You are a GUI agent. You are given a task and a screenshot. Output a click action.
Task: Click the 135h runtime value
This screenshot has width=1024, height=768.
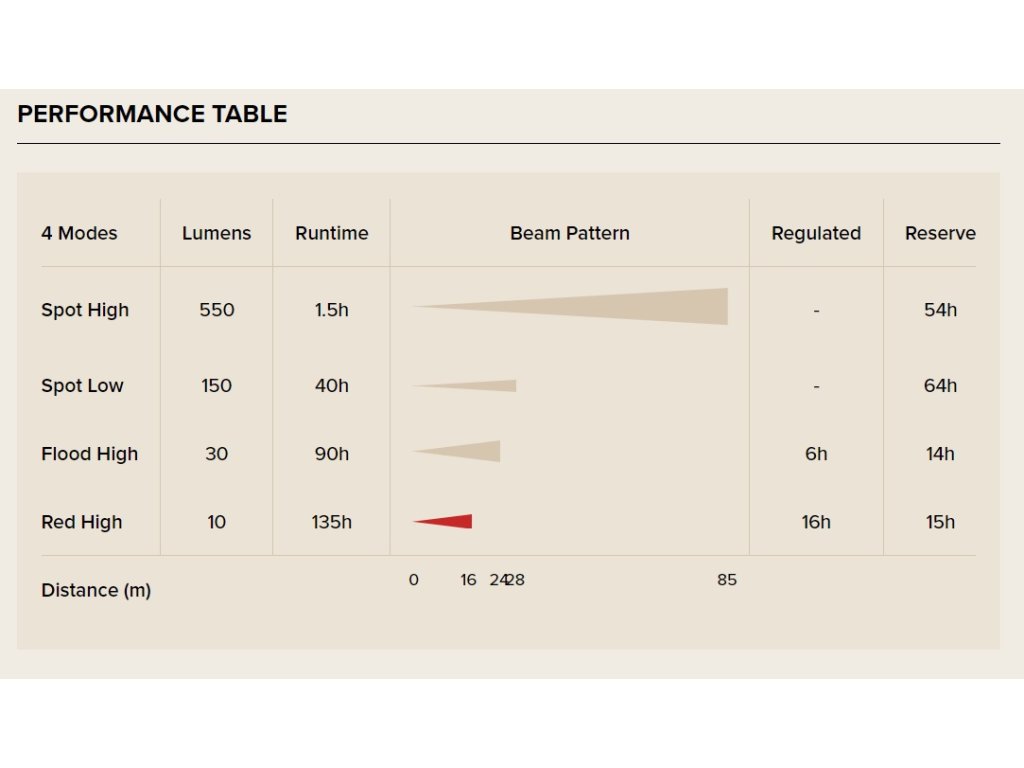point(332,522)
